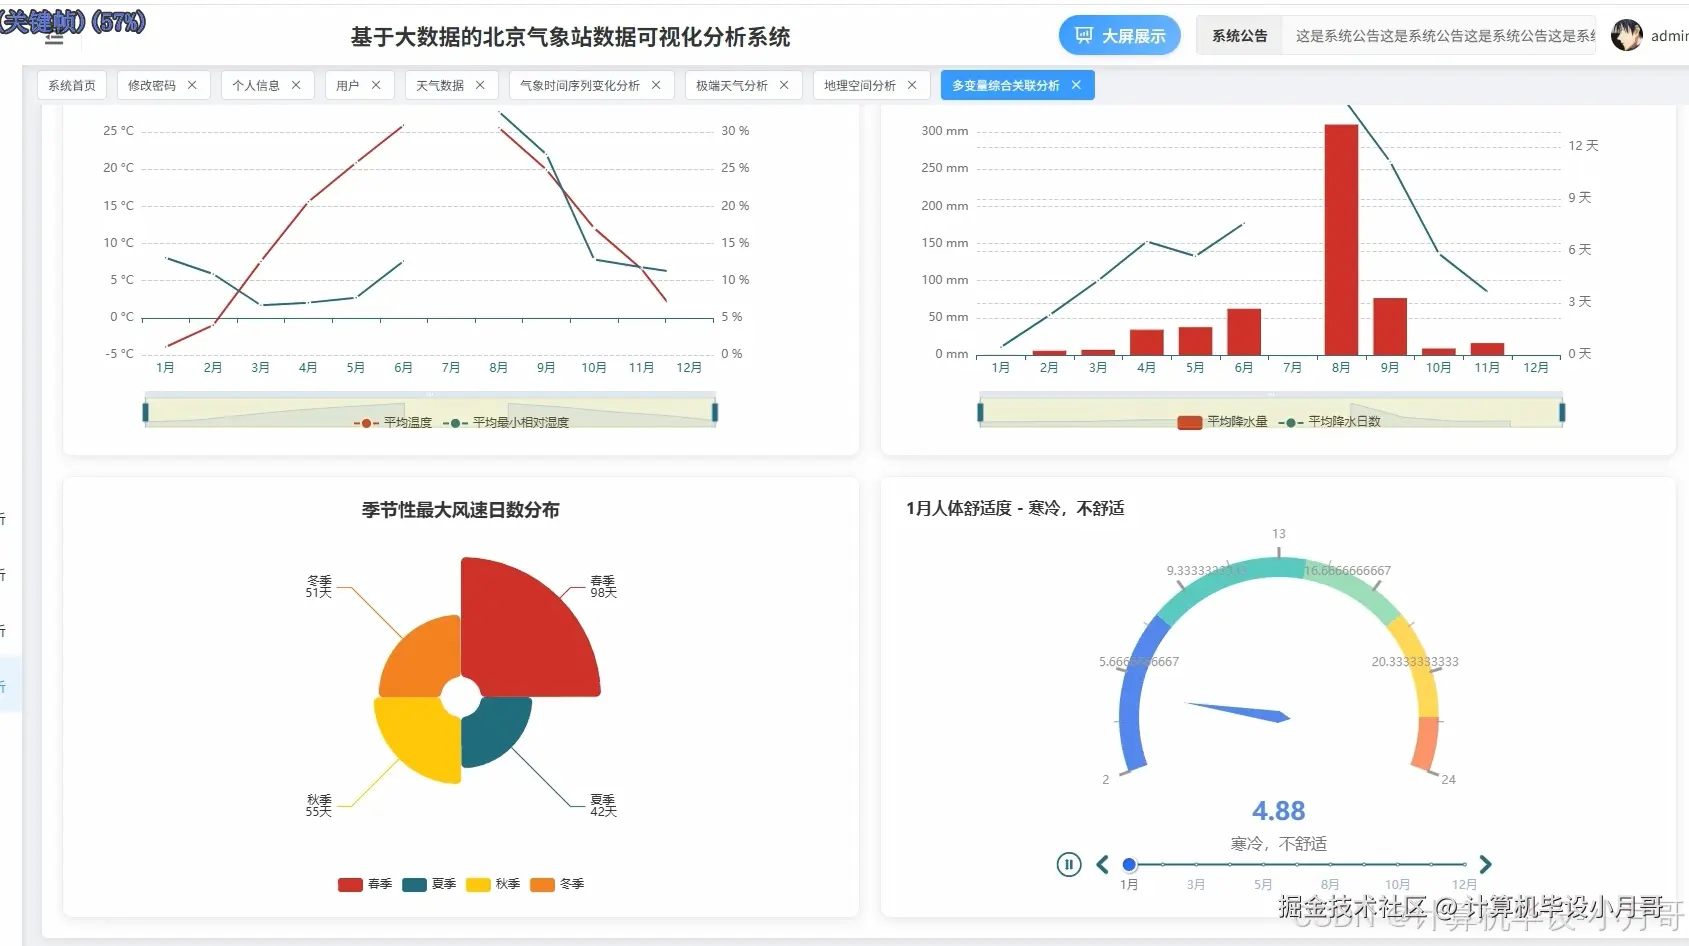Image resolution: width=1689 pixels, height=946 pixels.
Task: Click the temperature chart zoom slider right handle
Action: coord(715,411)
